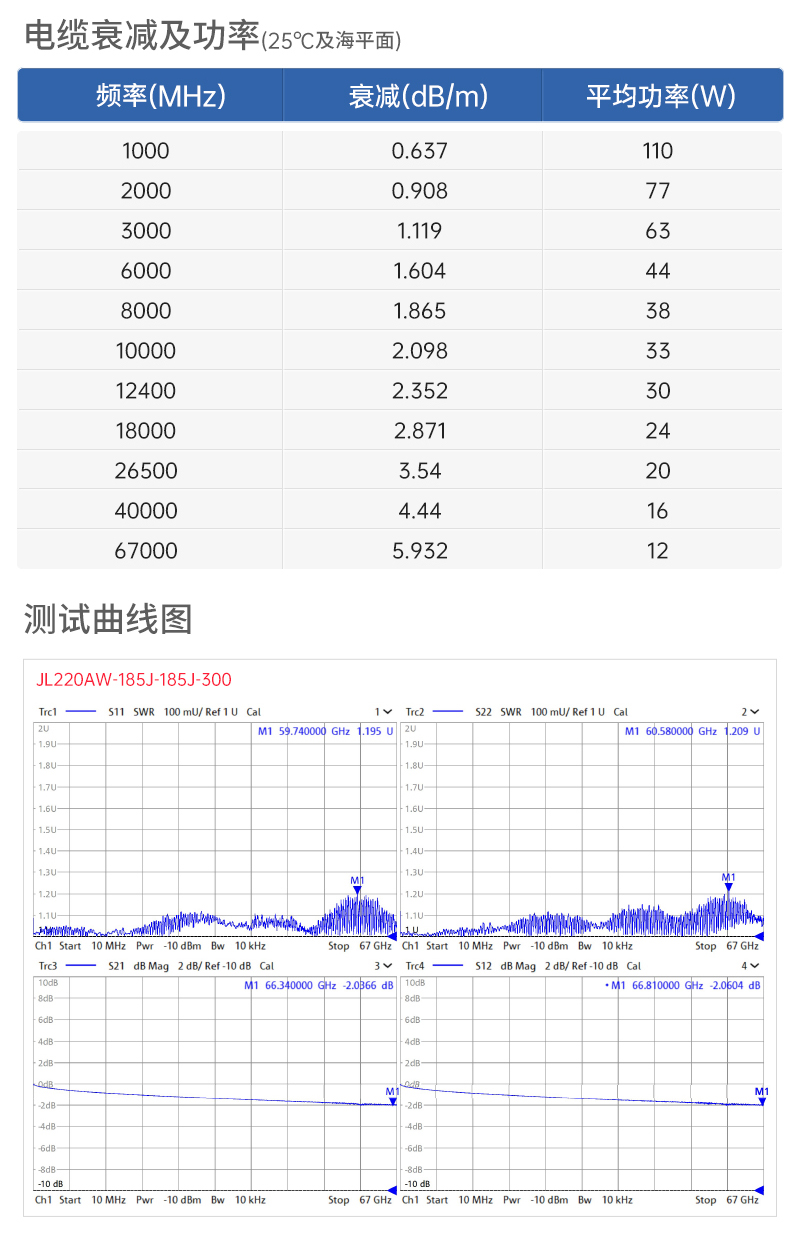
Task: Click average power 30 in the 12400 row
Action: coord(658,391)
